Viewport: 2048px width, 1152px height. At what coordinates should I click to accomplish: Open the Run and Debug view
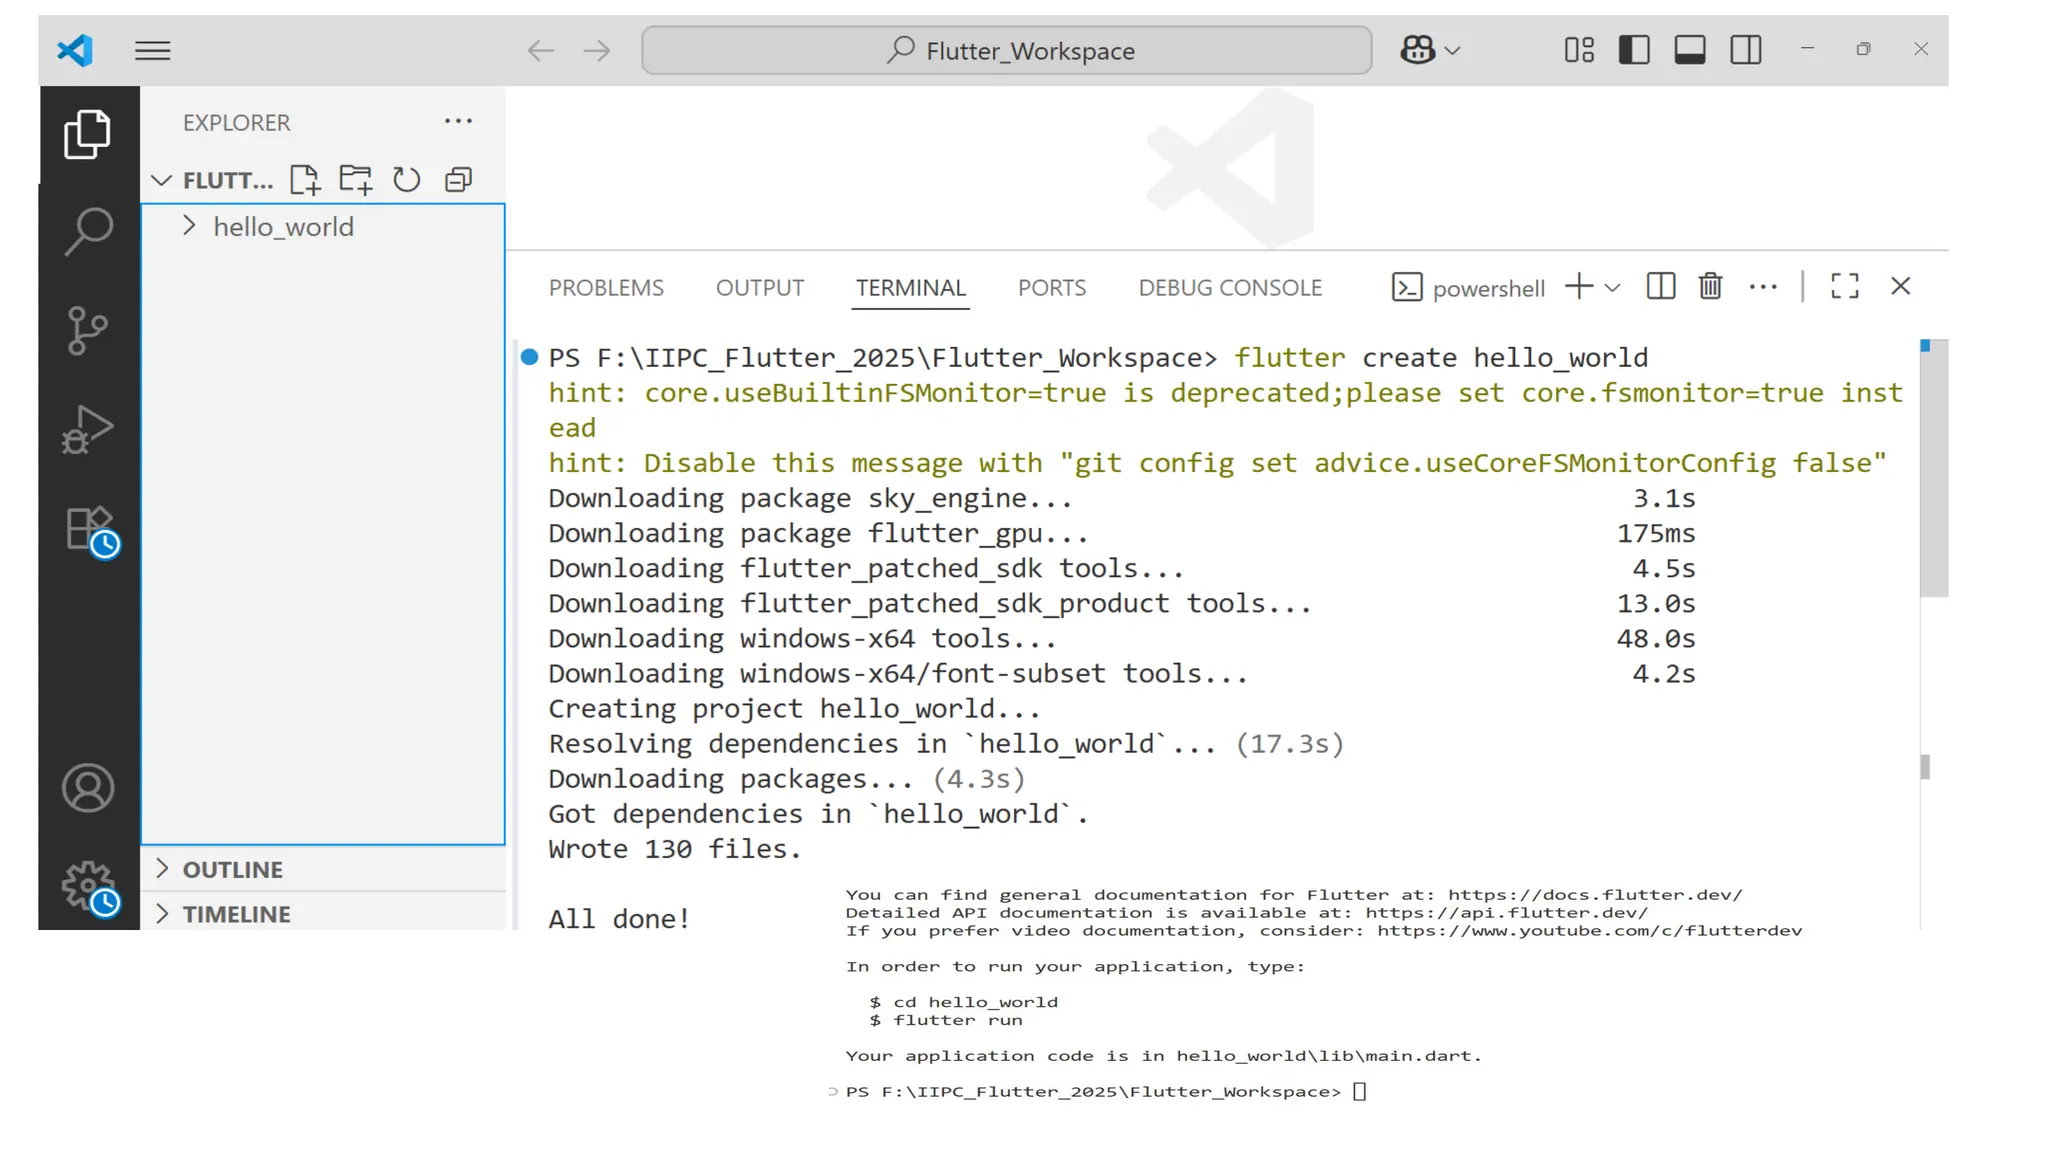click(88, 430)
